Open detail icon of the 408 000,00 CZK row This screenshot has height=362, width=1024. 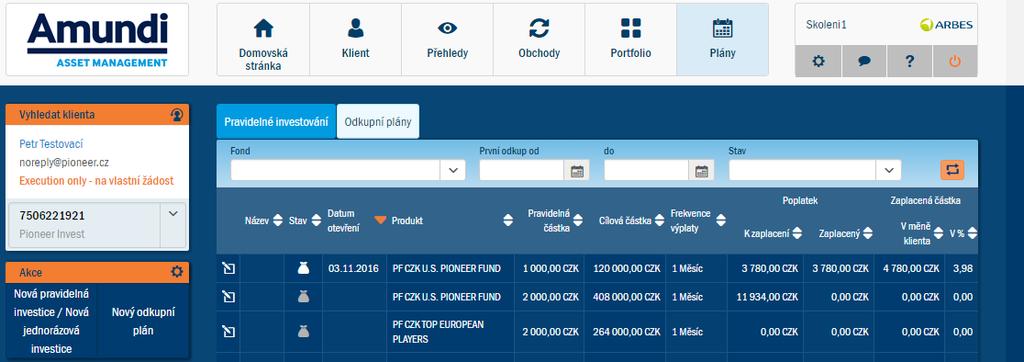[228, 297]
